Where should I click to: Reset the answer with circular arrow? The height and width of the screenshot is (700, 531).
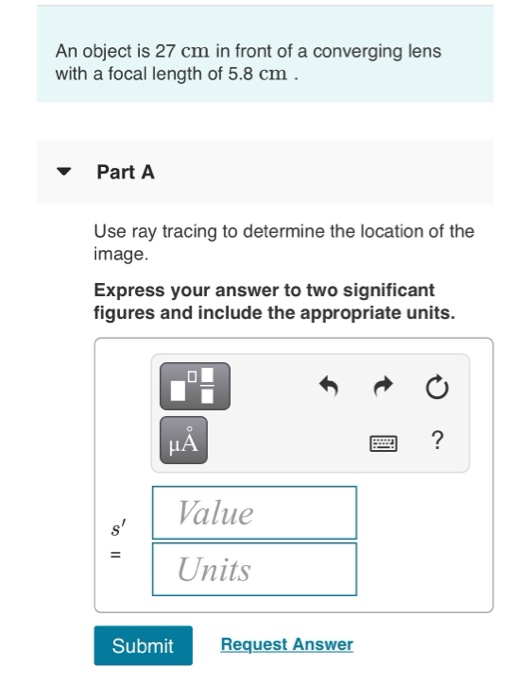click(x=437, y=387)
